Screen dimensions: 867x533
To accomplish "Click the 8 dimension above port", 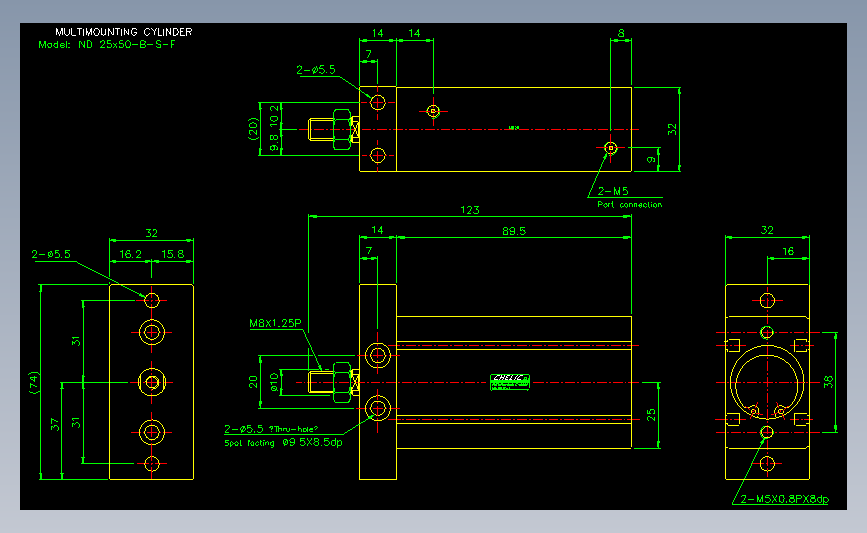I will tap(621, 34).
